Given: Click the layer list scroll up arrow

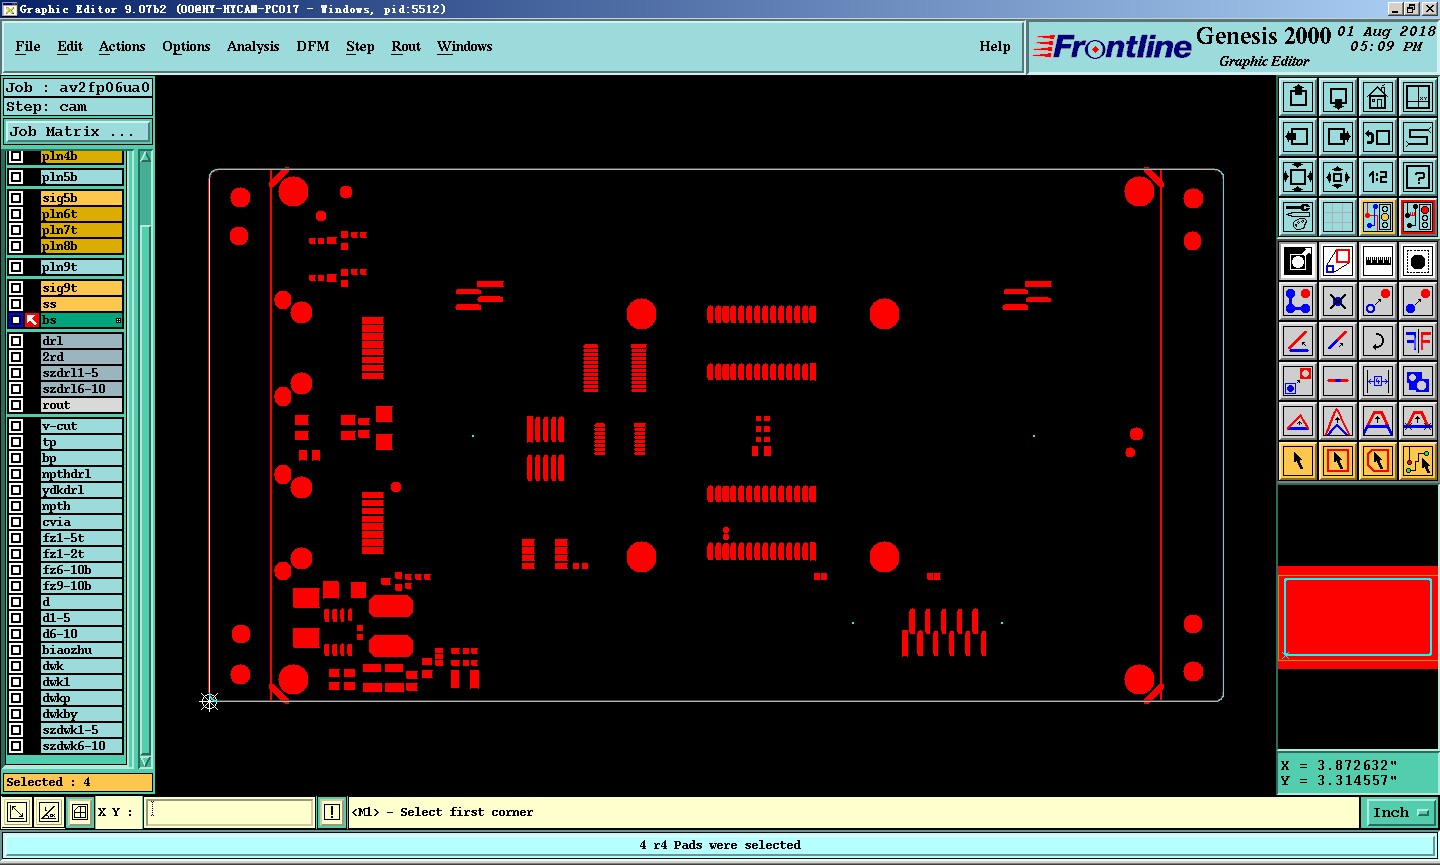Looking at the screenshot, I should click(x=145, y=157).
